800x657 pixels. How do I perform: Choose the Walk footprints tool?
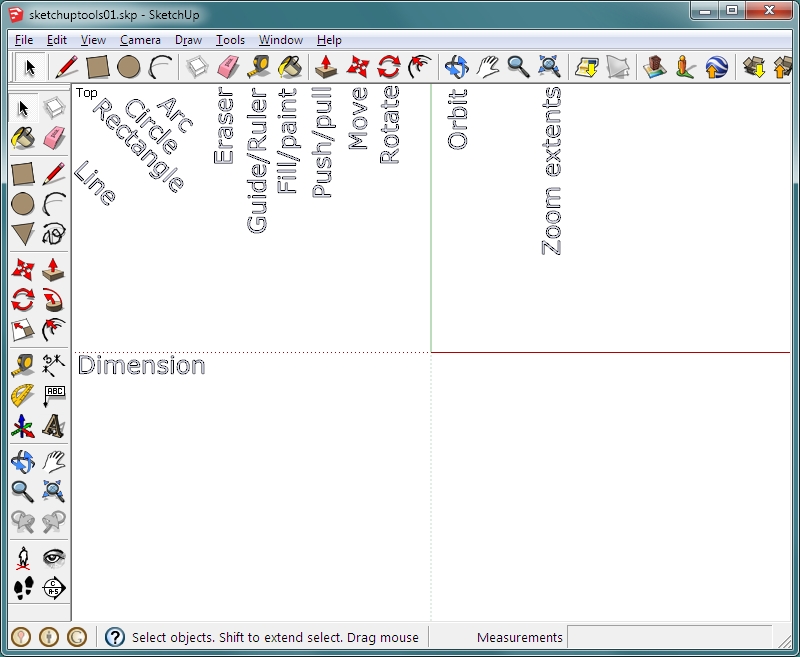pyautogui.click(x=23, y=588)
